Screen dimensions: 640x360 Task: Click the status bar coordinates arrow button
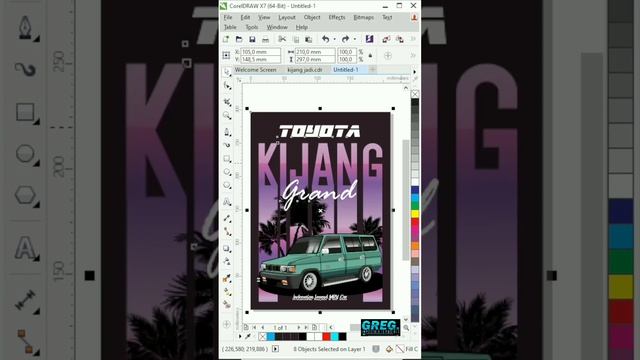(x=276, y=349)
